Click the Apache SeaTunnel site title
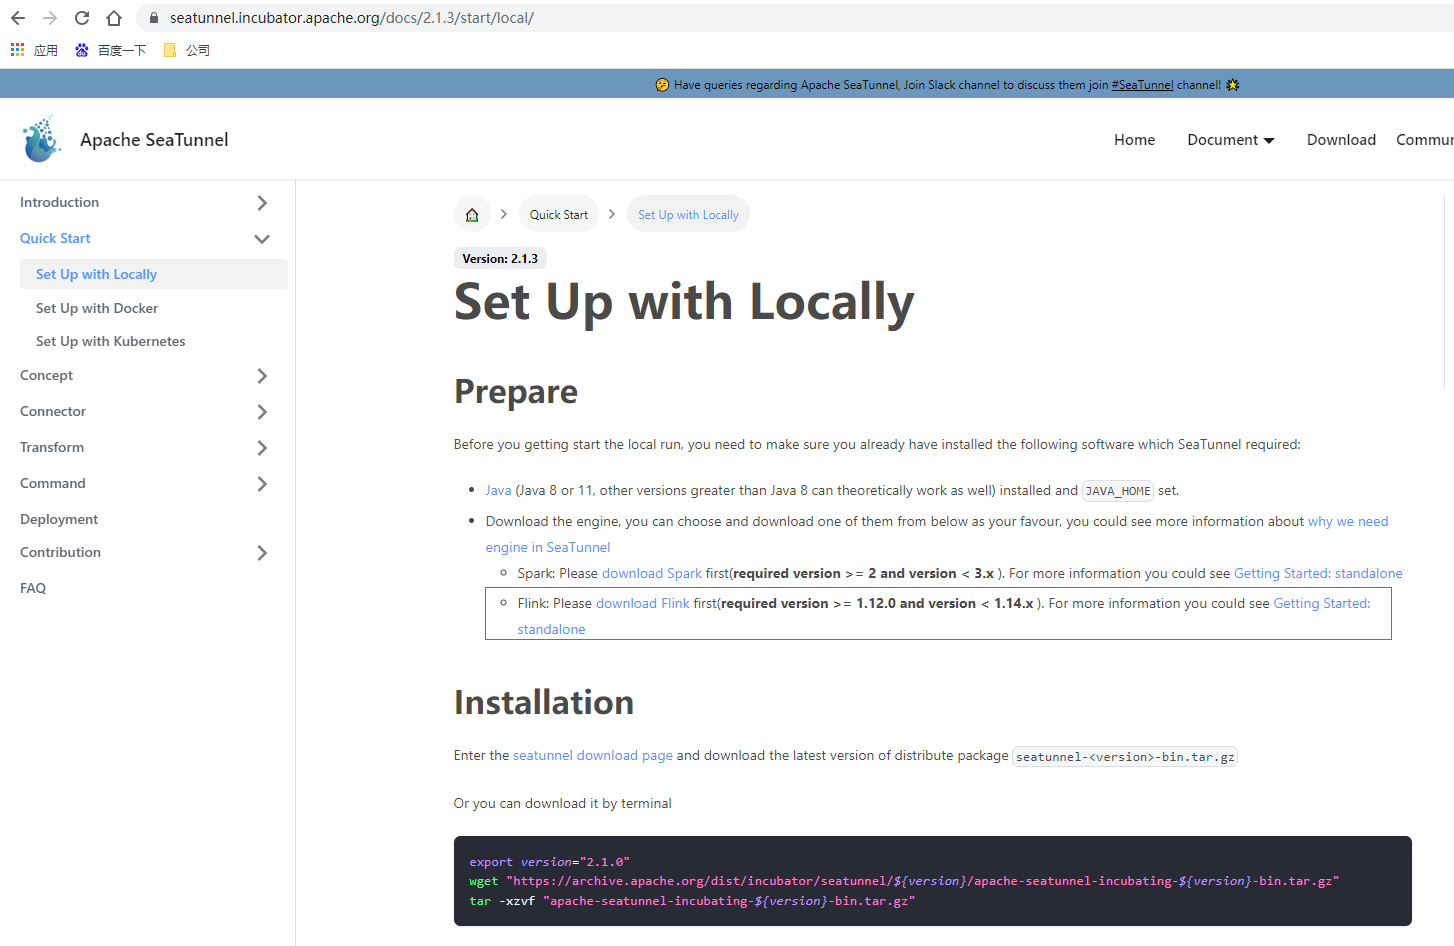 154,140
